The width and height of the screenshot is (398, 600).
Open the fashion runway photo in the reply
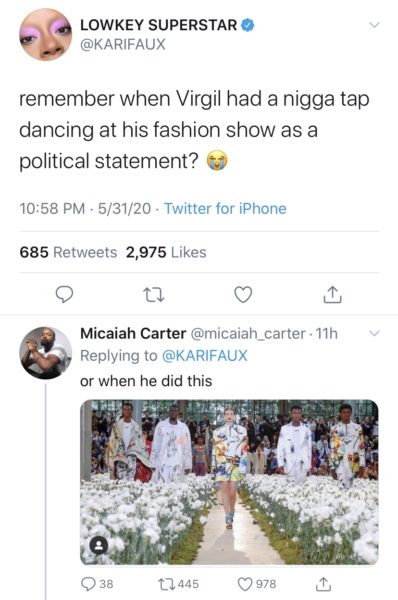[229, 482]
